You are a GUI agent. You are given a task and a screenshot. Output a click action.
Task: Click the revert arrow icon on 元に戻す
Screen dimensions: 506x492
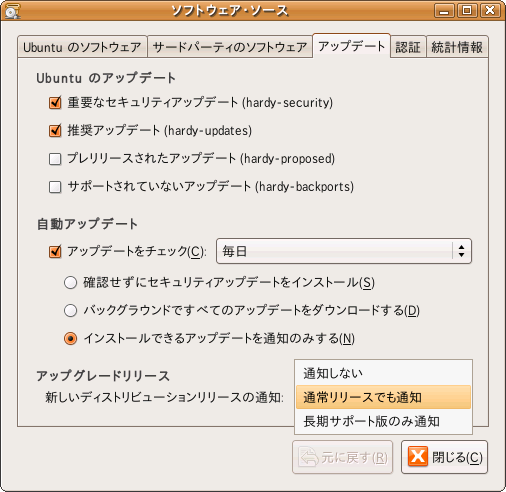[x=309, y=457]
